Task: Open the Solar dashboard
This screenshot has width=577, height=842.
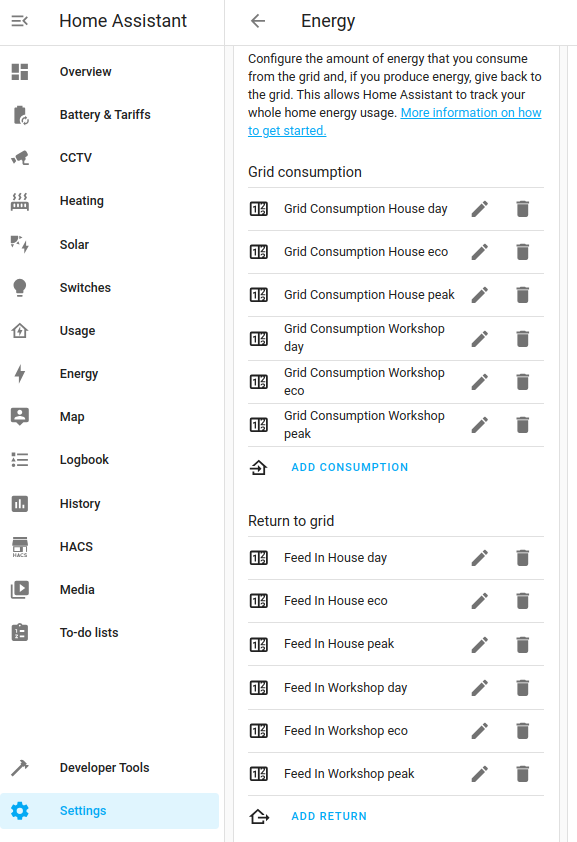Action: 109,244
